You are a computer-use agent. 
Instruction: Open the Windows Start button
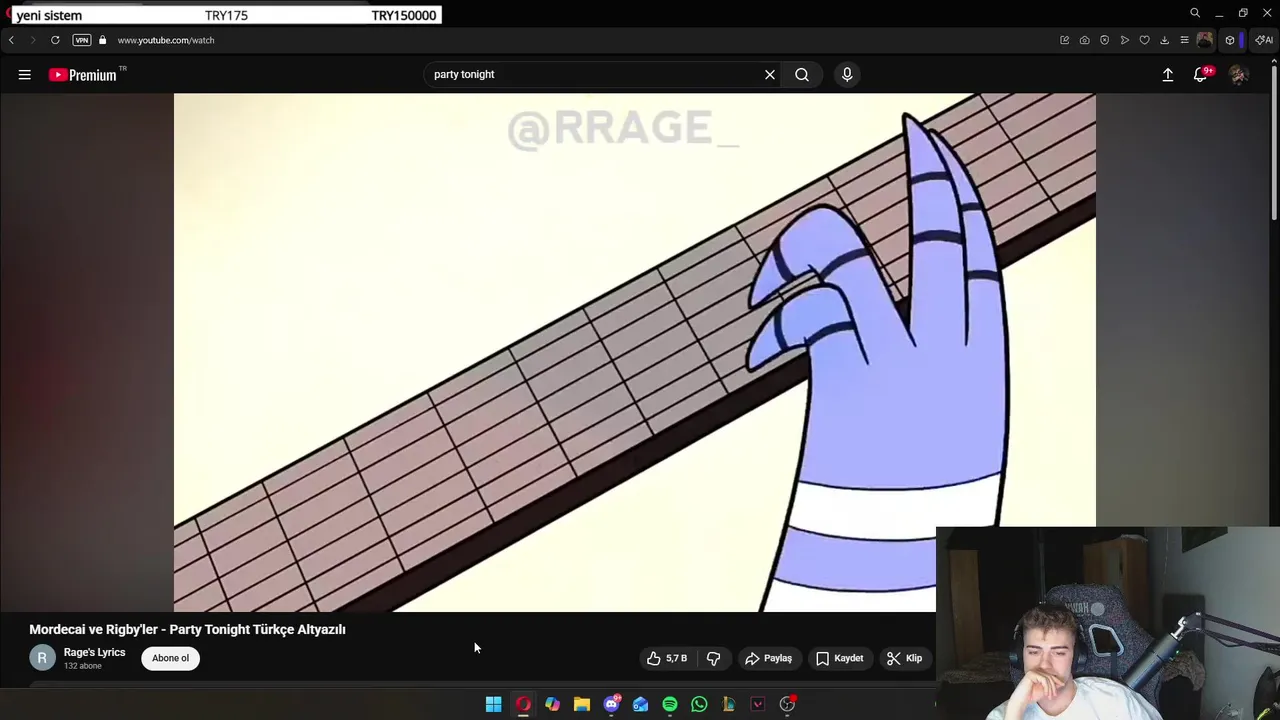493,704
